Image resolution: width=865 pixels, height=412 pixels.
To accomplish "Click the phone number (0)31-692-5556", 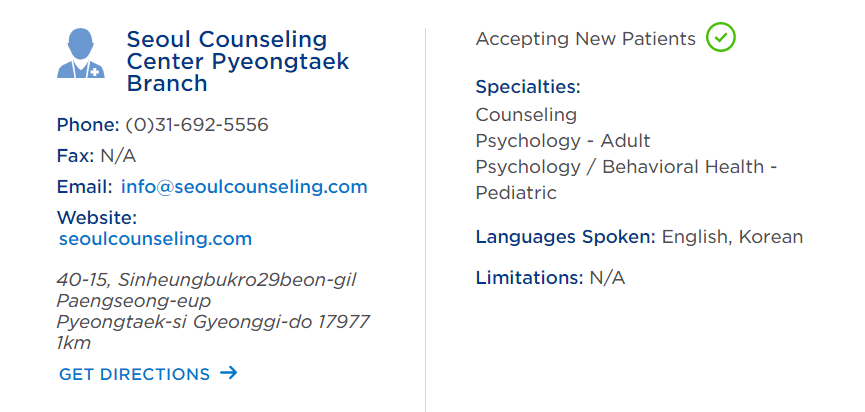I will tap(197, 125).
